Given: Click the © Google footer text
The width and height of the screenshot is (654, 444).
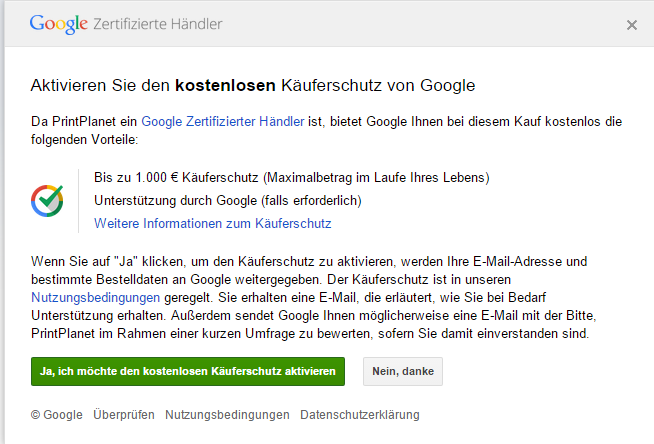Looking at the screenshot, I should pyautogui.click(x=57, y=415).
